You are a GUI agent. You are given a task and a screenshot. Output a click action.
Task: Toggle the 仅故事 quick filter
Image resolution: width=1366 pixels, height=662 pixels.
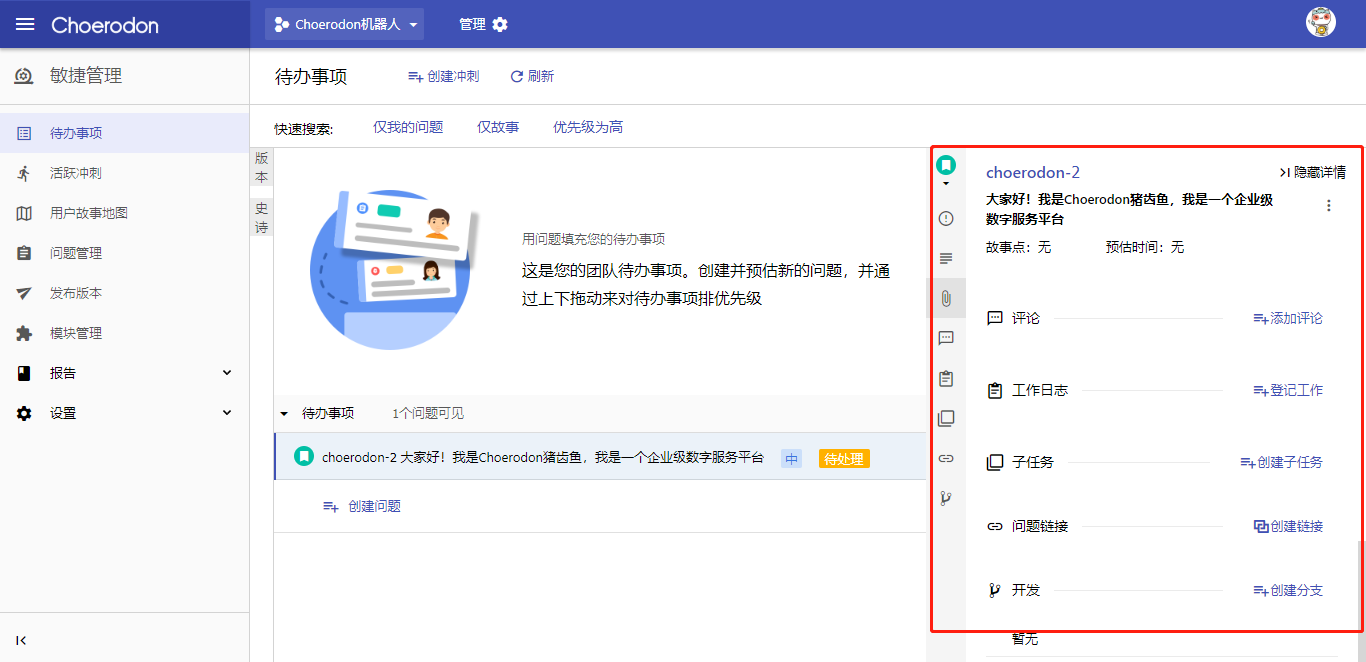[498, 127]
